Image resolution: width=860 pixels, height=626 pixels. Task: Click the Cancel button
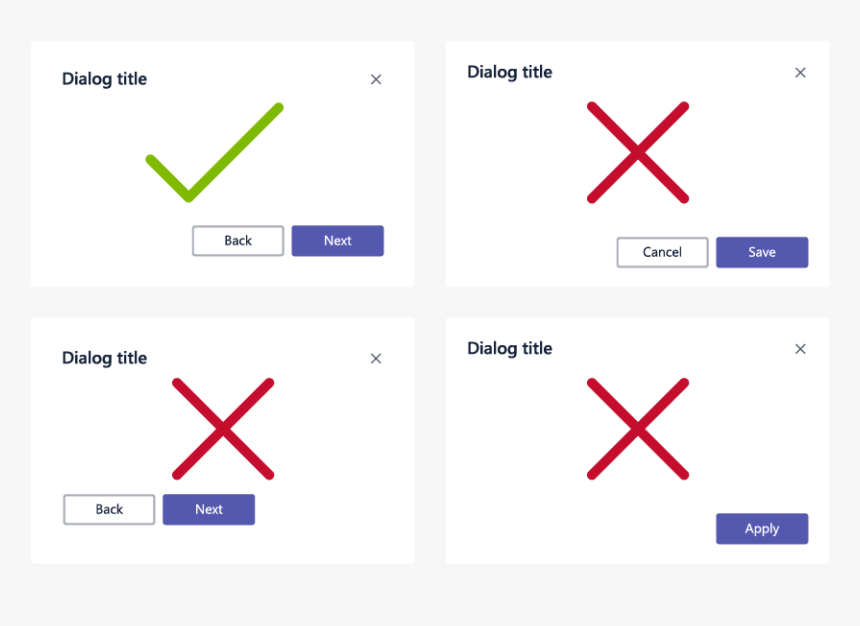[663, 252]
